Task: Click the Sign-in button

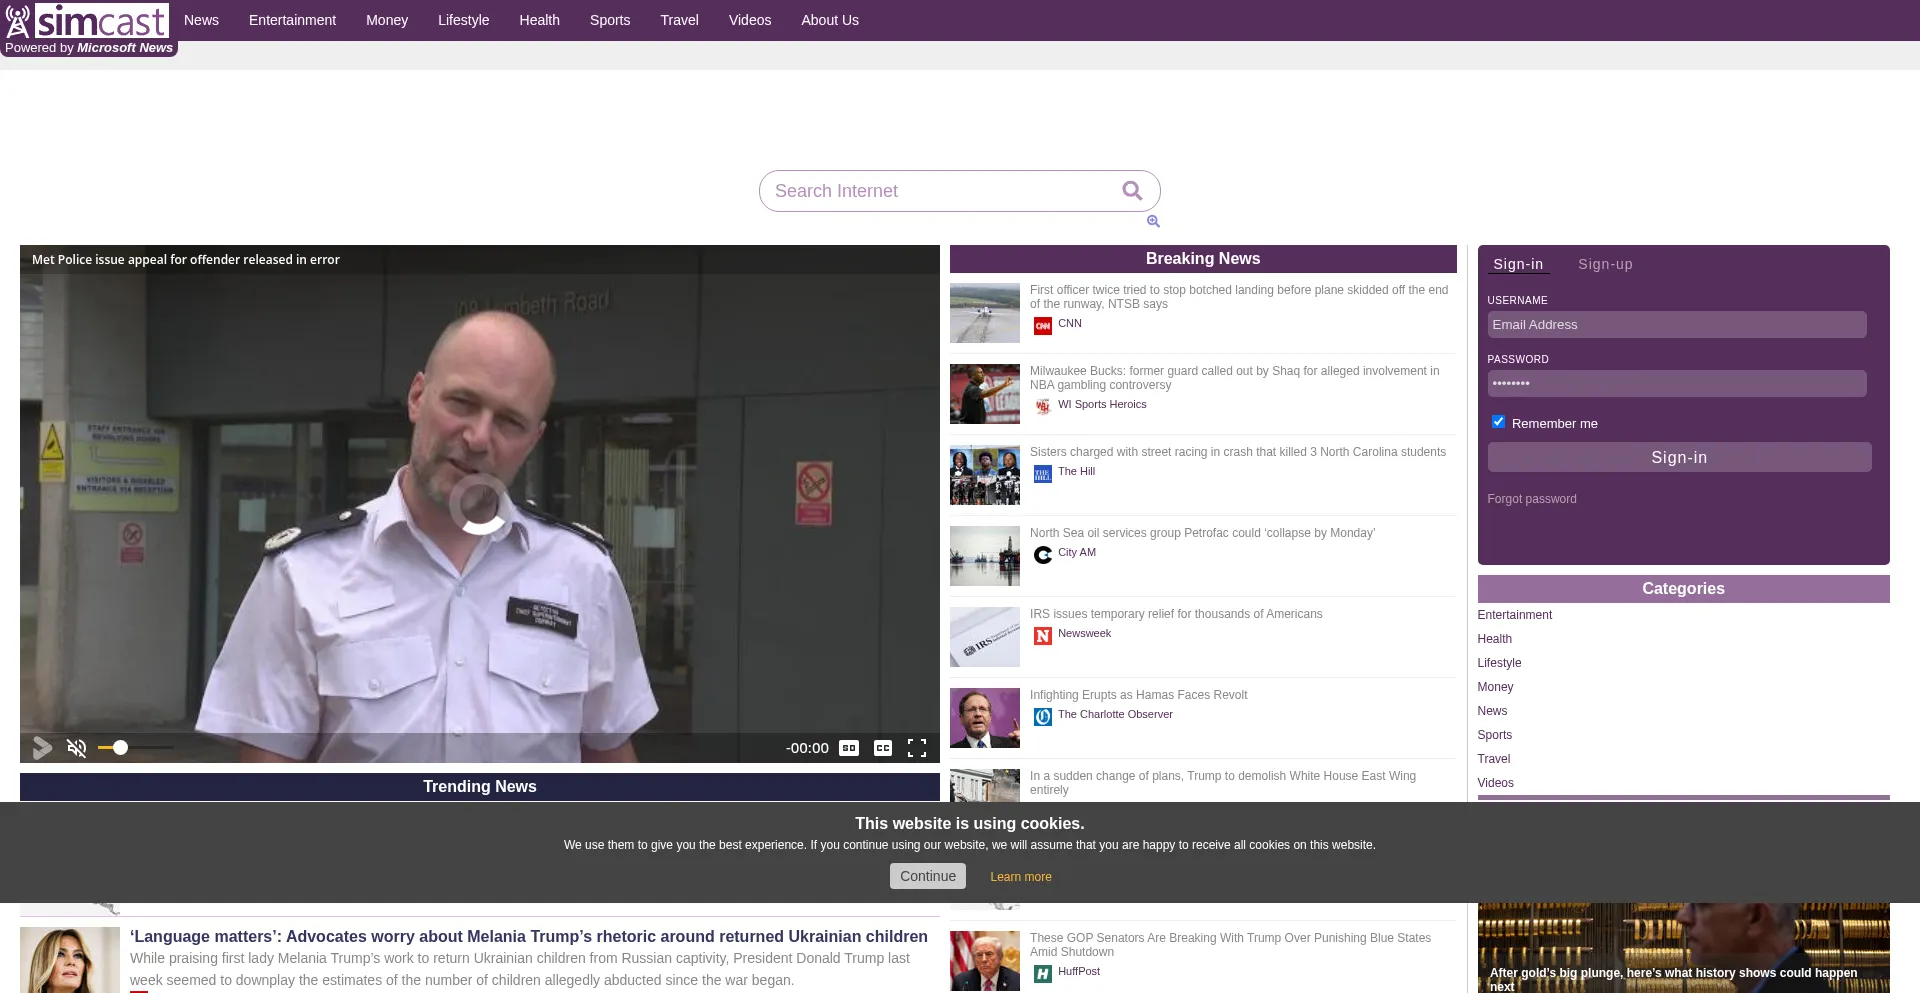Action: pos(1678,457)
